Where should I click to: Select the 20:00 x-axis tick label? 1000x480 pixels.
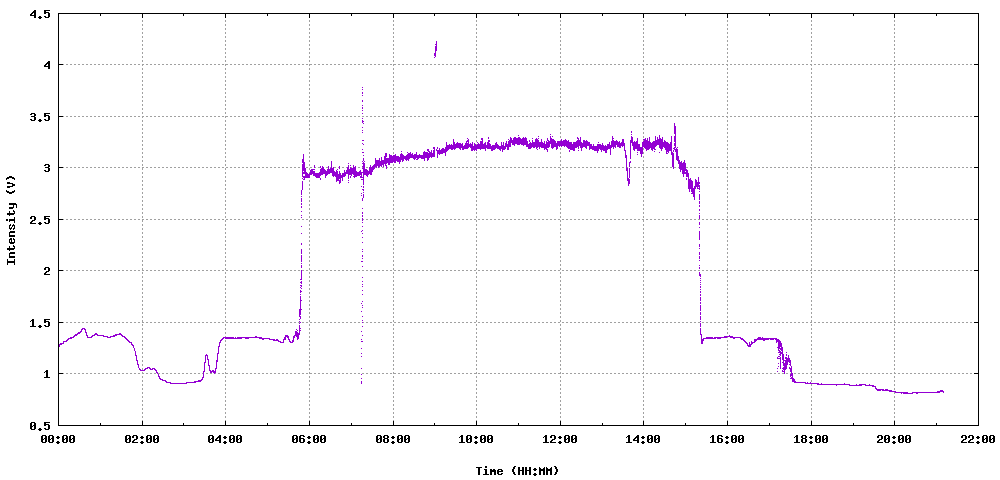coord(894,439)
